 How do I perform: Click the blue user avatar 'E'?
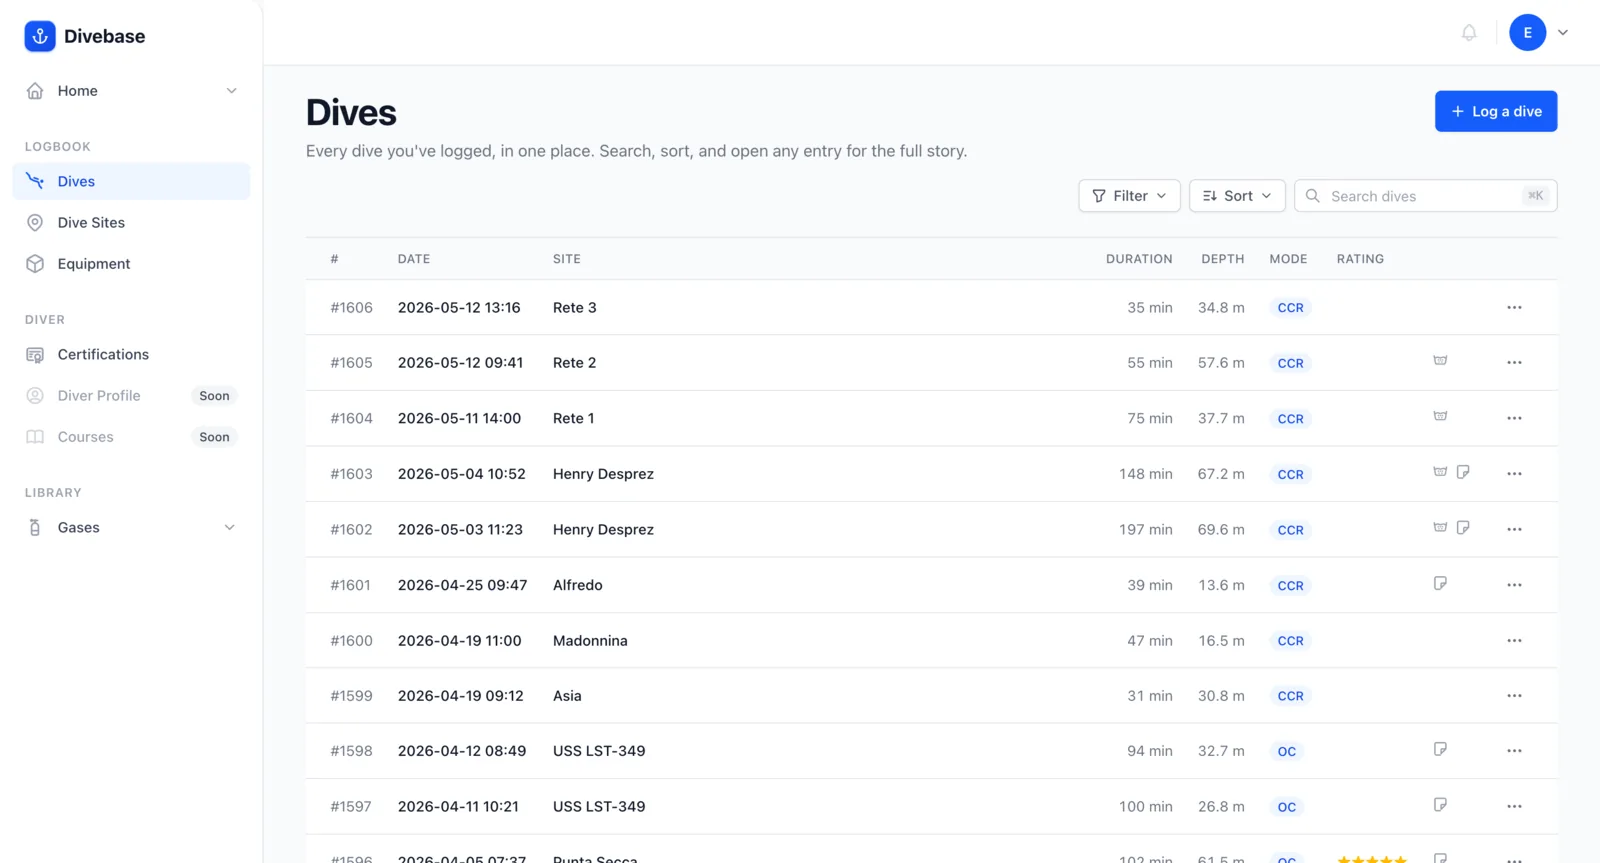coord(1527,33)
